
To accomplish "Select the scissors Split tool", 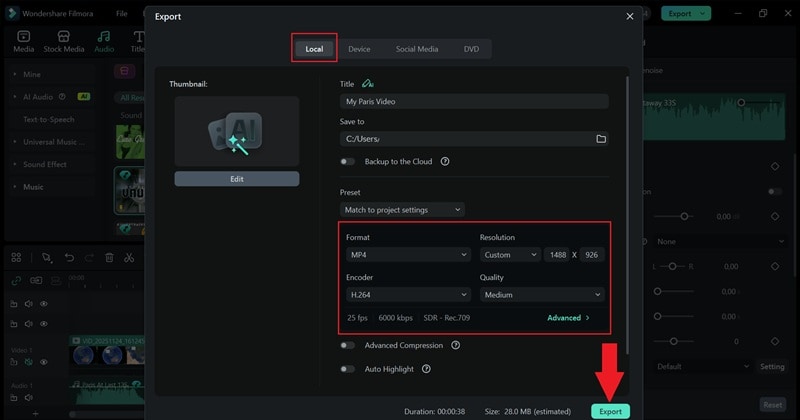I will [129, 258].
